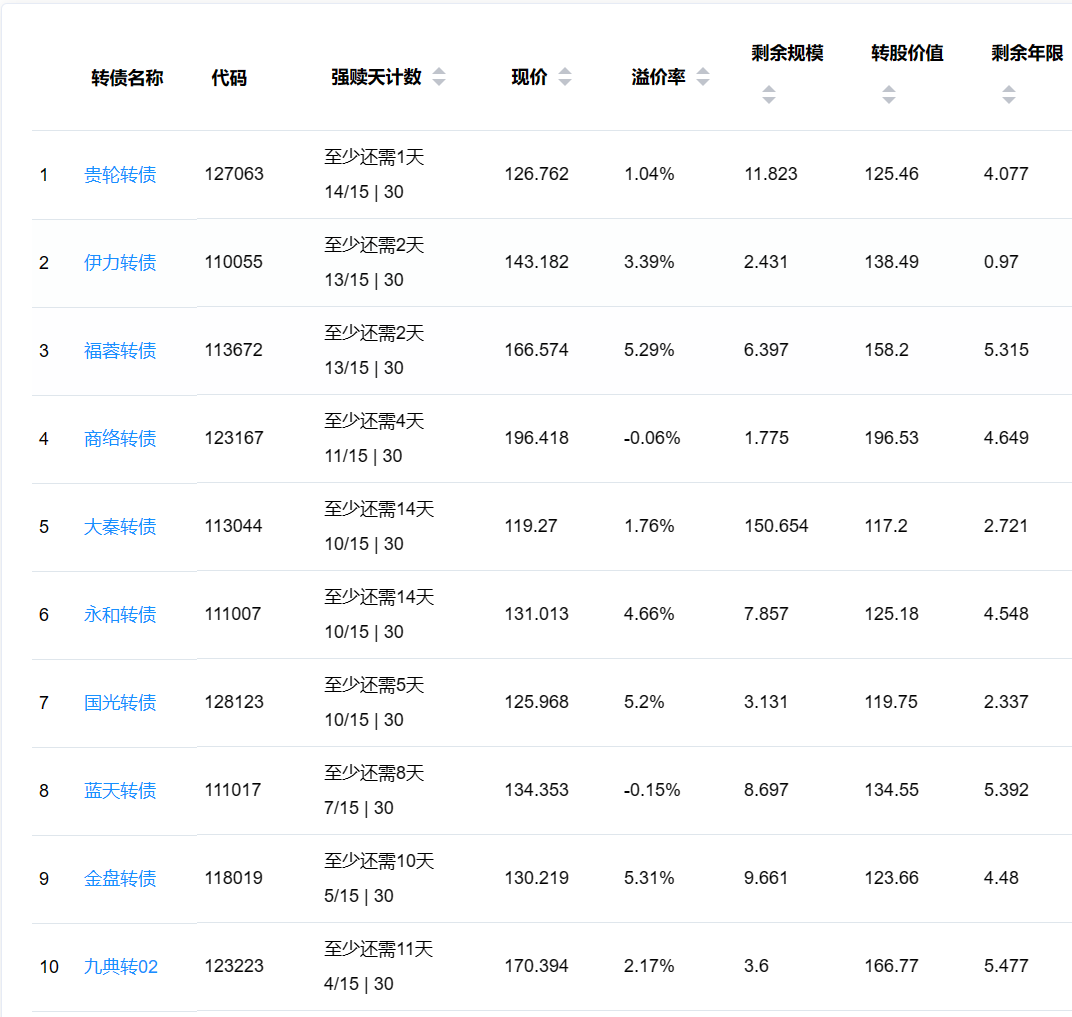Open the 金盘转债 link
This screenshot has height=1017, width=1072.
(x=120, y=879)
